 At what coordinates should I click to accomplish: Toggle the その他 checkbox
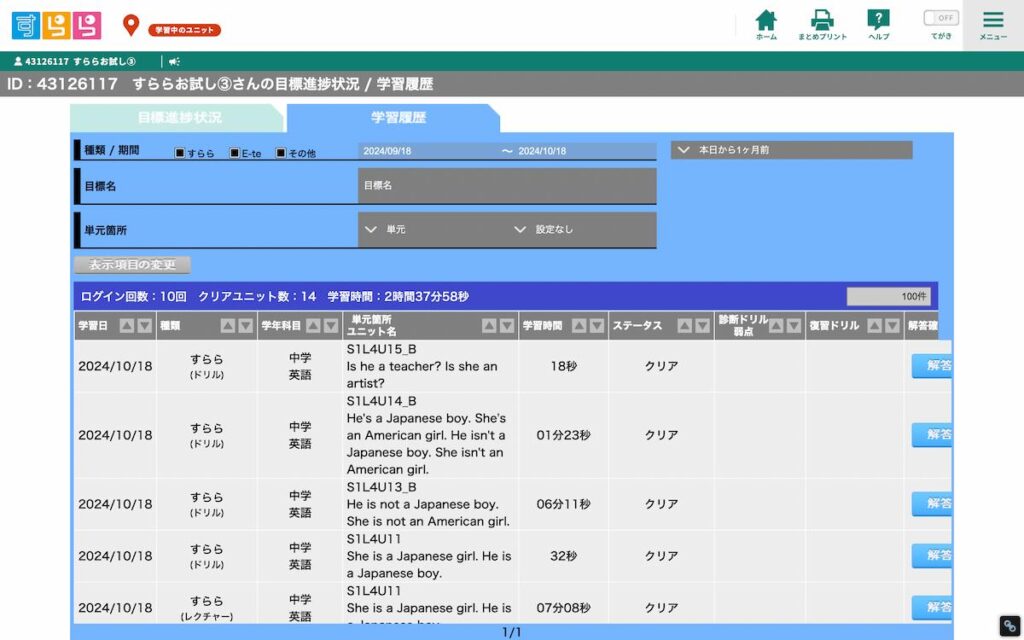pyautogui.click(x=281, y=153)
